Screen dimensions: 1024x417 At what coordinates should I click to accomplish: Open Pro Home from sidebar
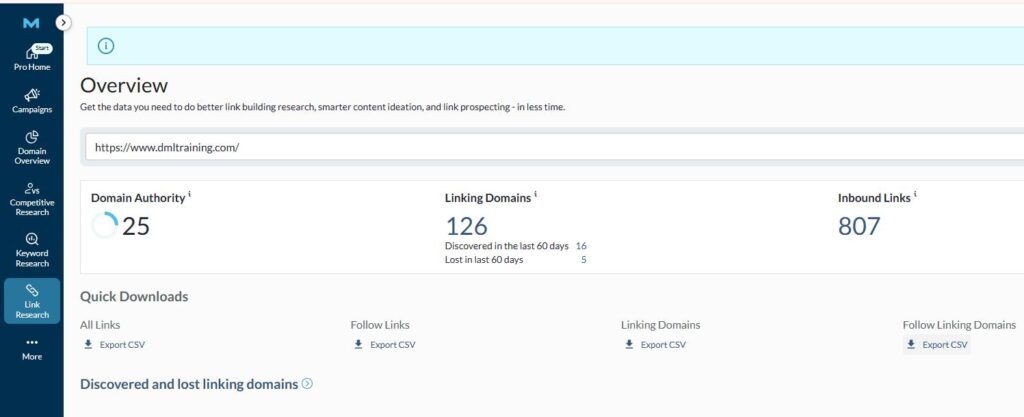tap(32, 58)
